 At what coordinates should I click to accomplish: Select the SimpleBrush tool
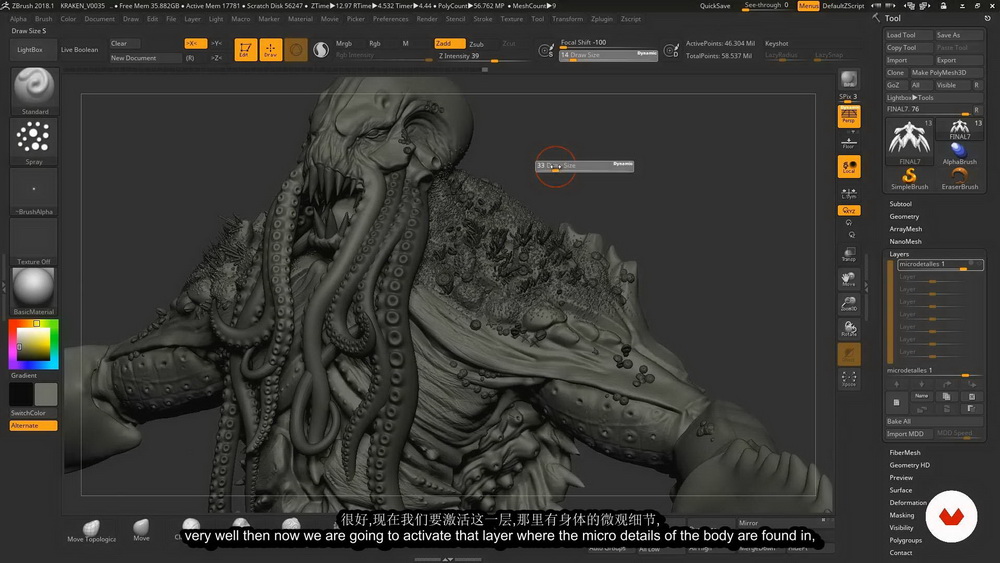coord(909,179)
